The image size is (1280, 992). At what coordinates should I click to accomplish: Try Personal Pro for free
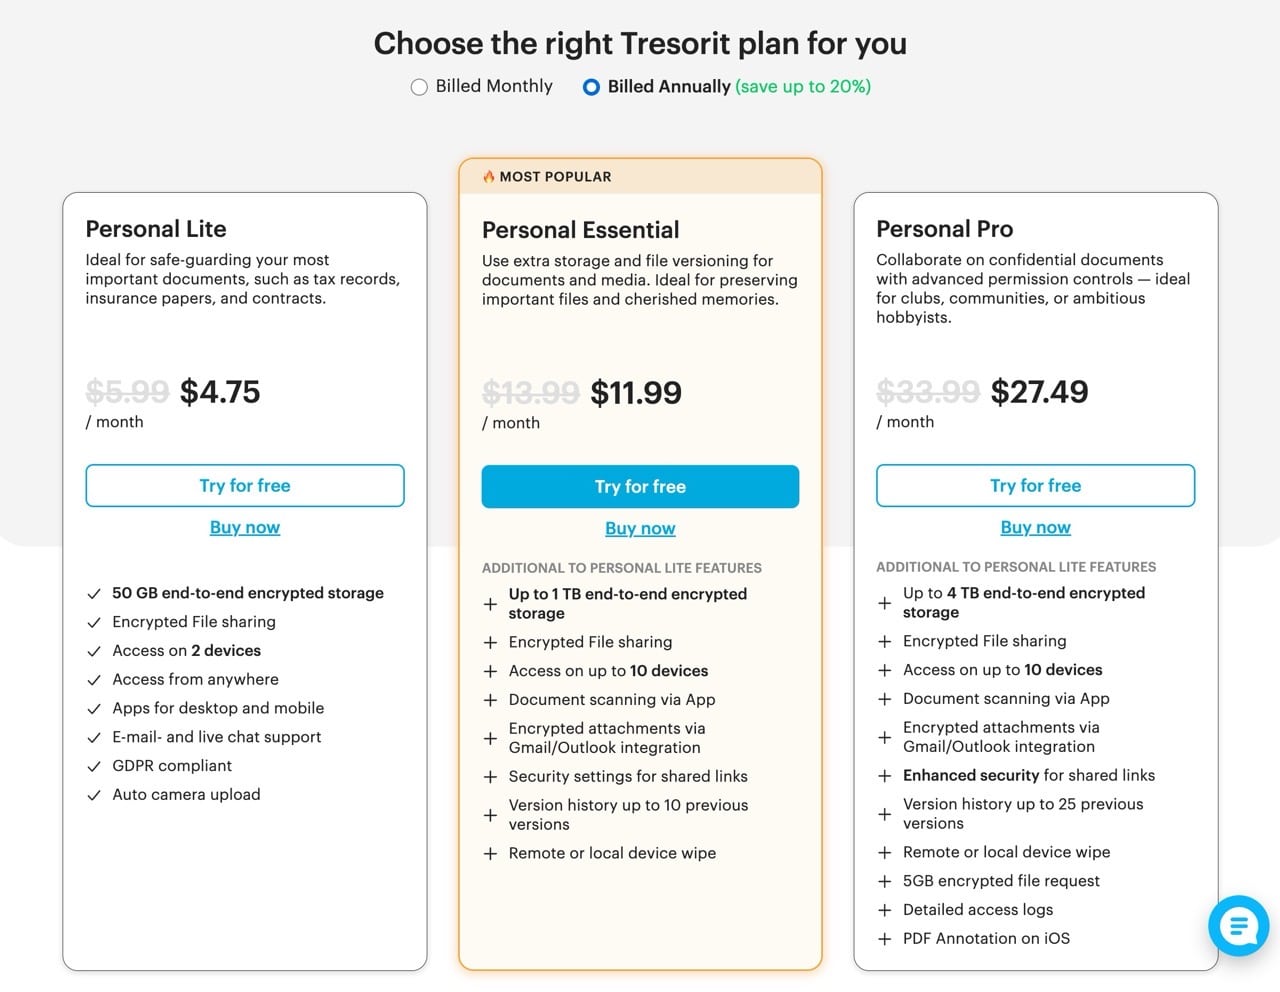click(x=1035, y=485)
